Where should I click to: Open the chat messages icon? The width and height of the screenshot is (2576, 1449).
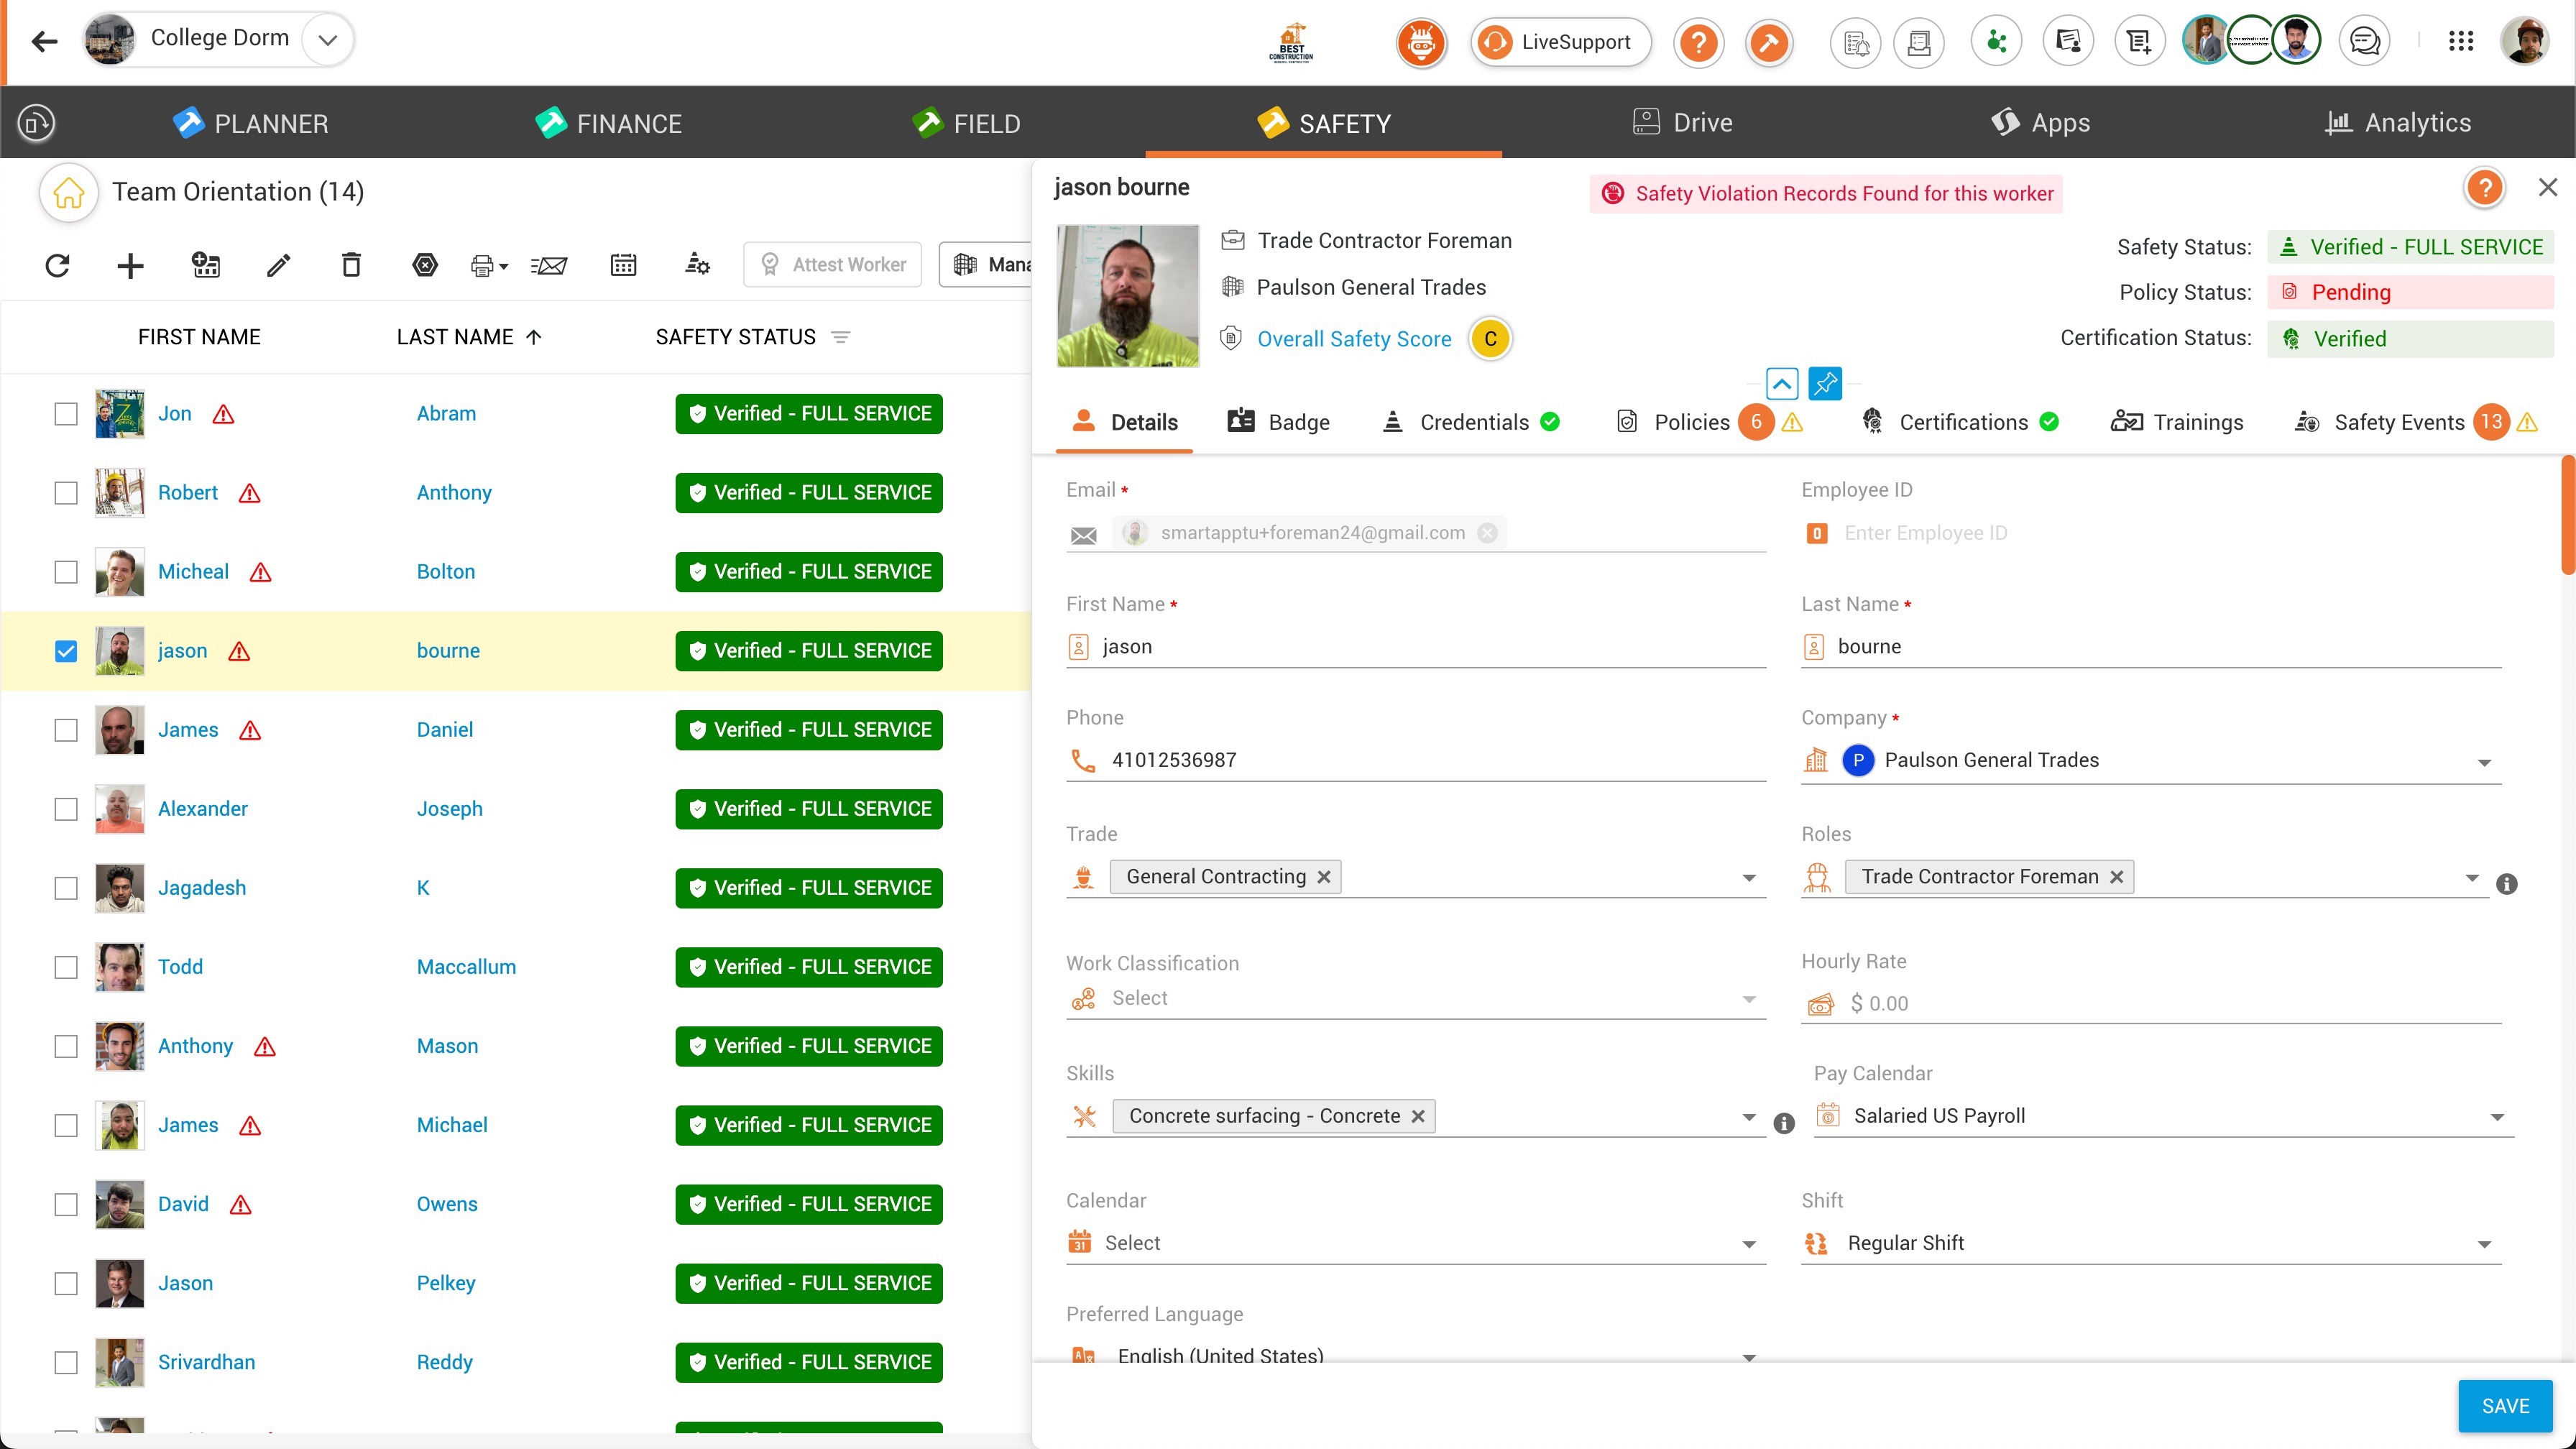point(2364,41)
